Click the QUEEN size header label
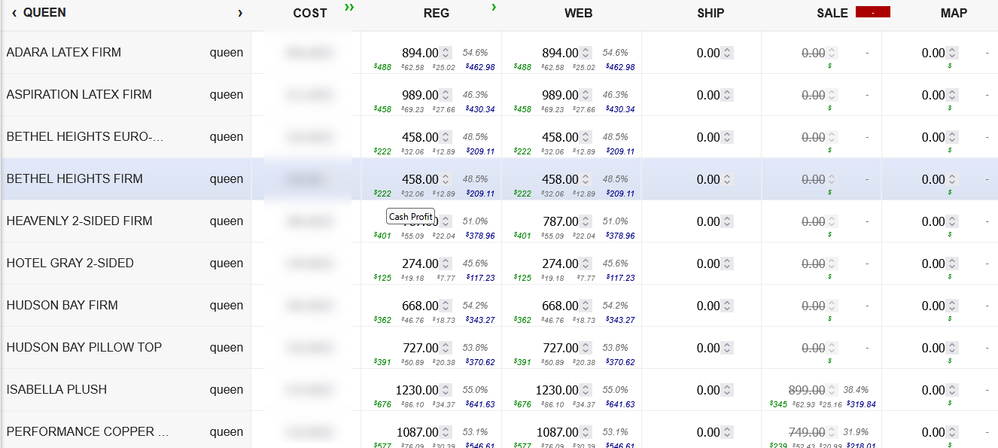The height and width of the screenshot is (448, 998). tap(45, 13)
